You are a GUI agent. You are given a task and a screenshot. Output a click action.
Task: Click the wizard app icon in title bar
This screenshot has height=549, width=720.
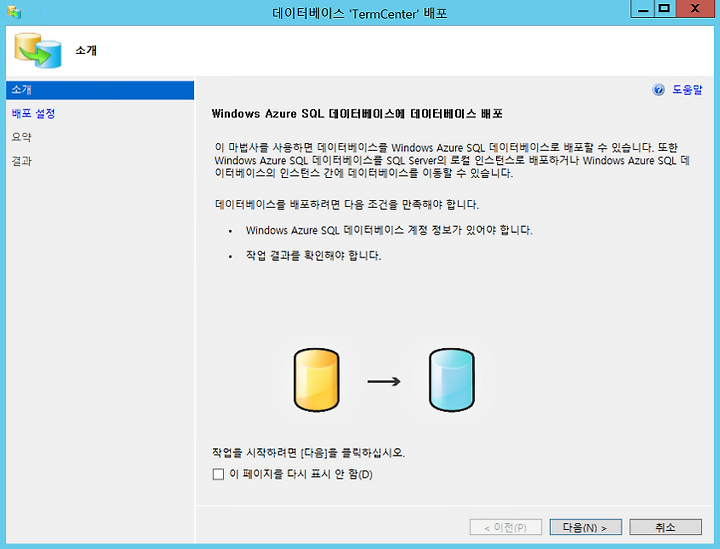tap(14, 12)
